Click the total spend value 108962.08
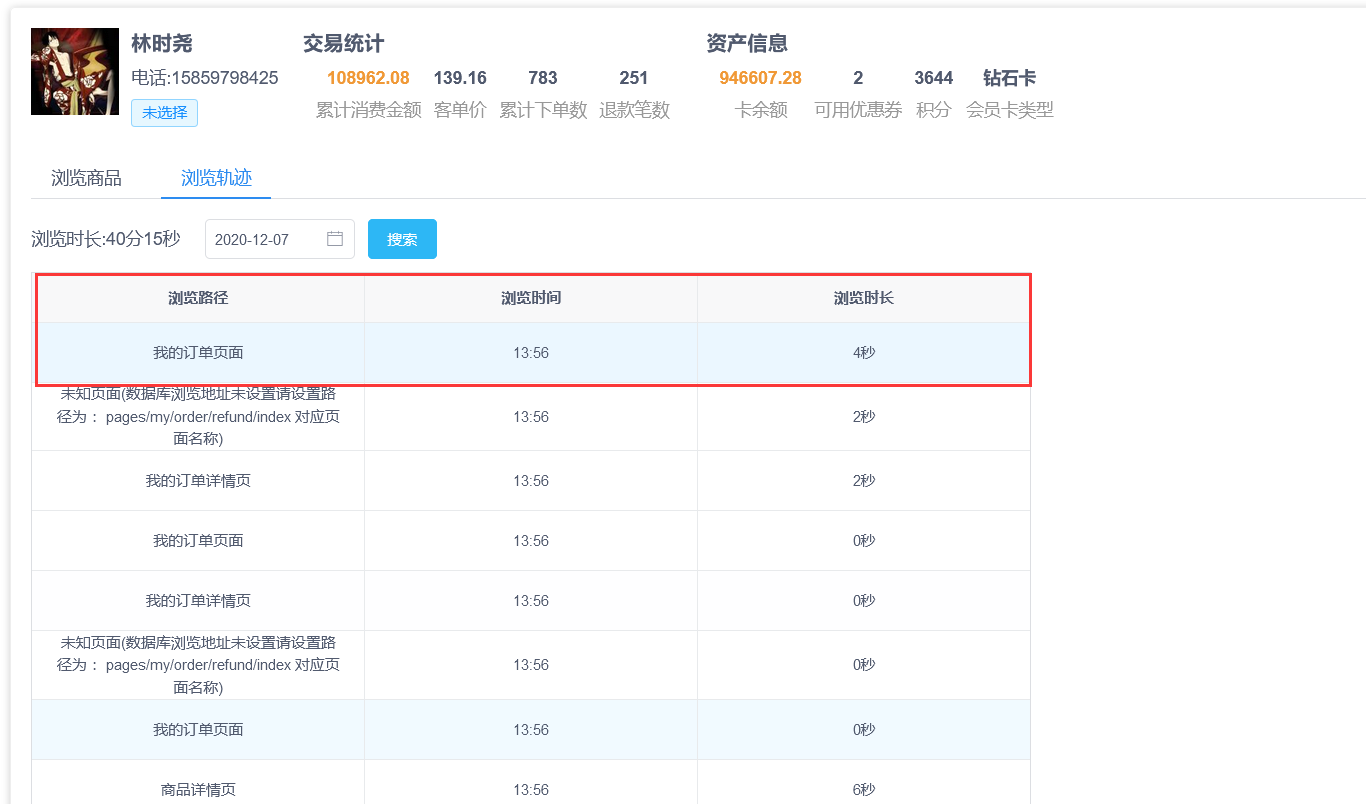This screenshot has height=804, width=1366. click(368, 78)
